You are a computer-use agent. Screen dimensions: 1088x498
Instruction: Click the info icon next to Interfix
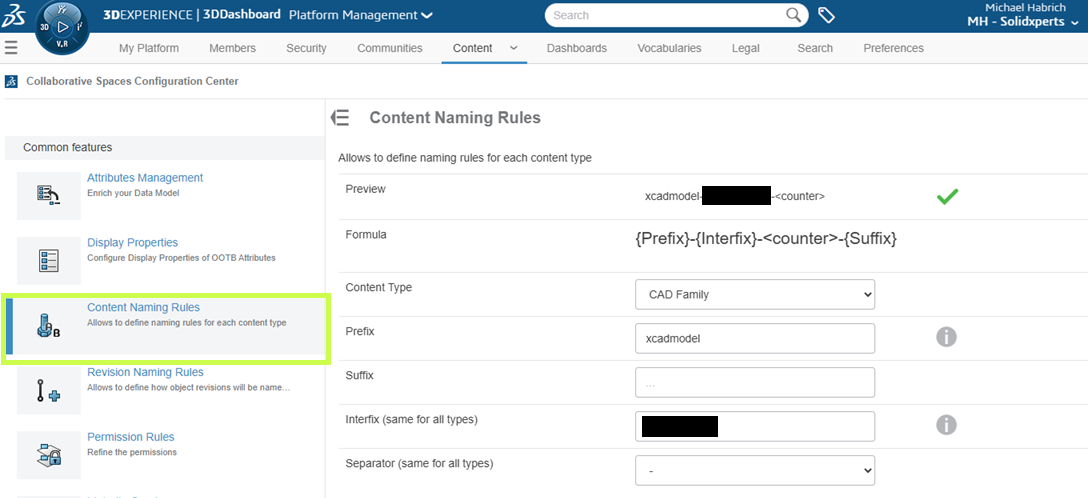tap(946, 425)
